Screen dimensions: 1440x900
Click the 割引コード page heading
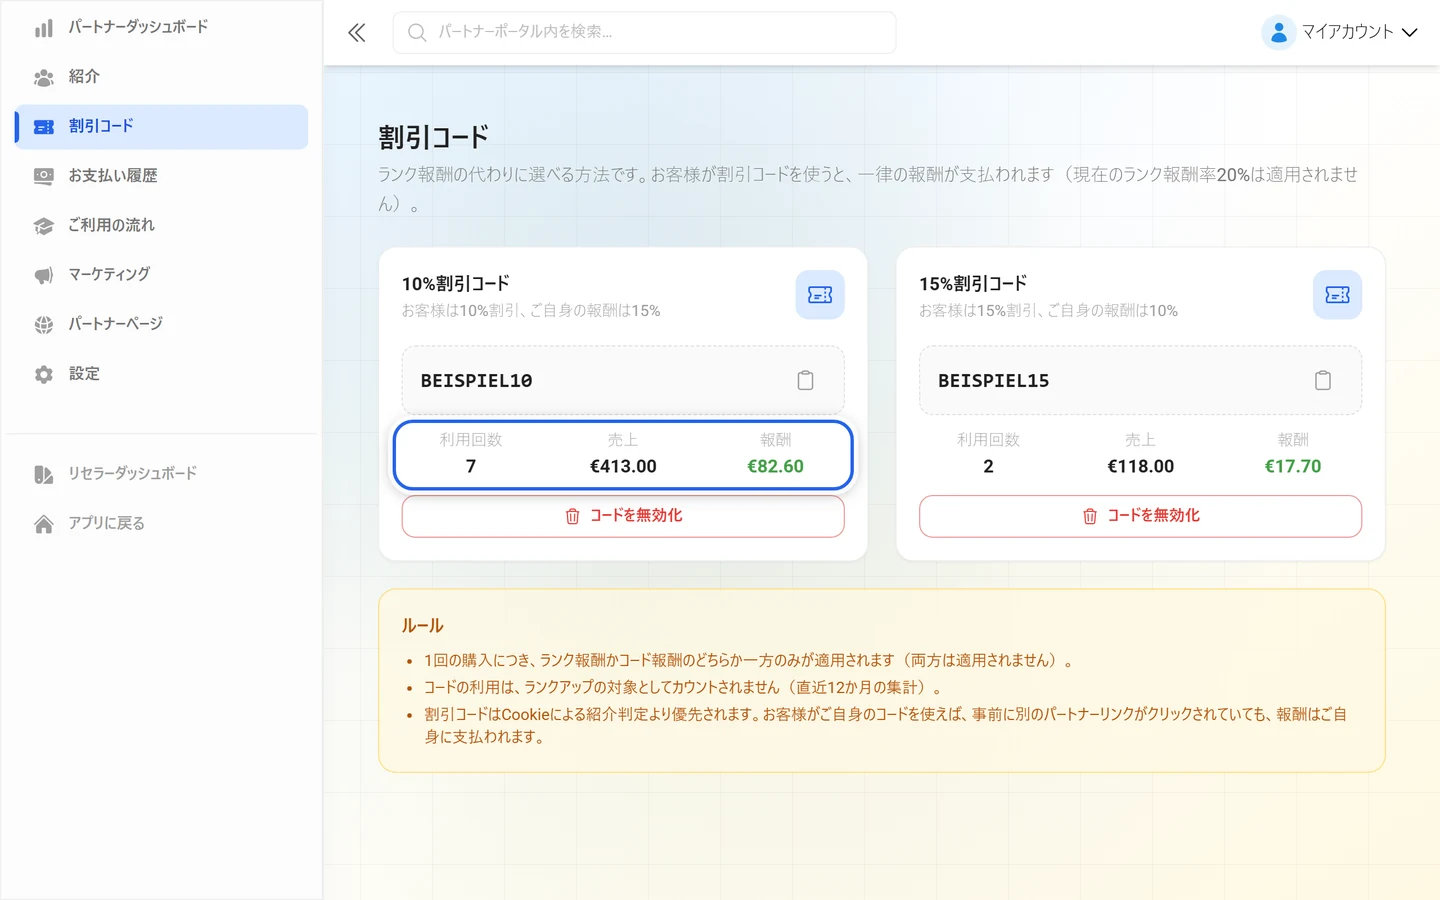(433, 137)
